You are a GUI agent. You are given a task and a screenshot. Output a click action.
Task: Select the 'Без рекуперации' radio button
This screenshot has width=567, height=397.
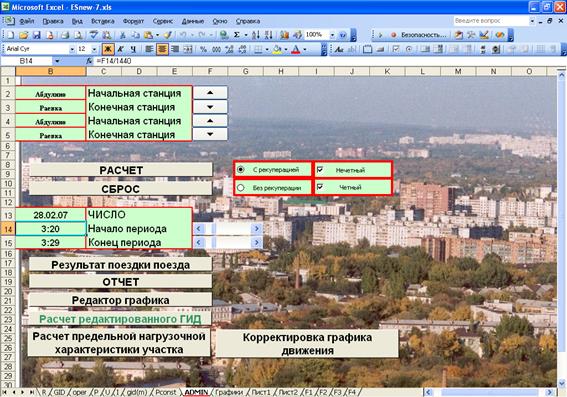click(240, 187)
